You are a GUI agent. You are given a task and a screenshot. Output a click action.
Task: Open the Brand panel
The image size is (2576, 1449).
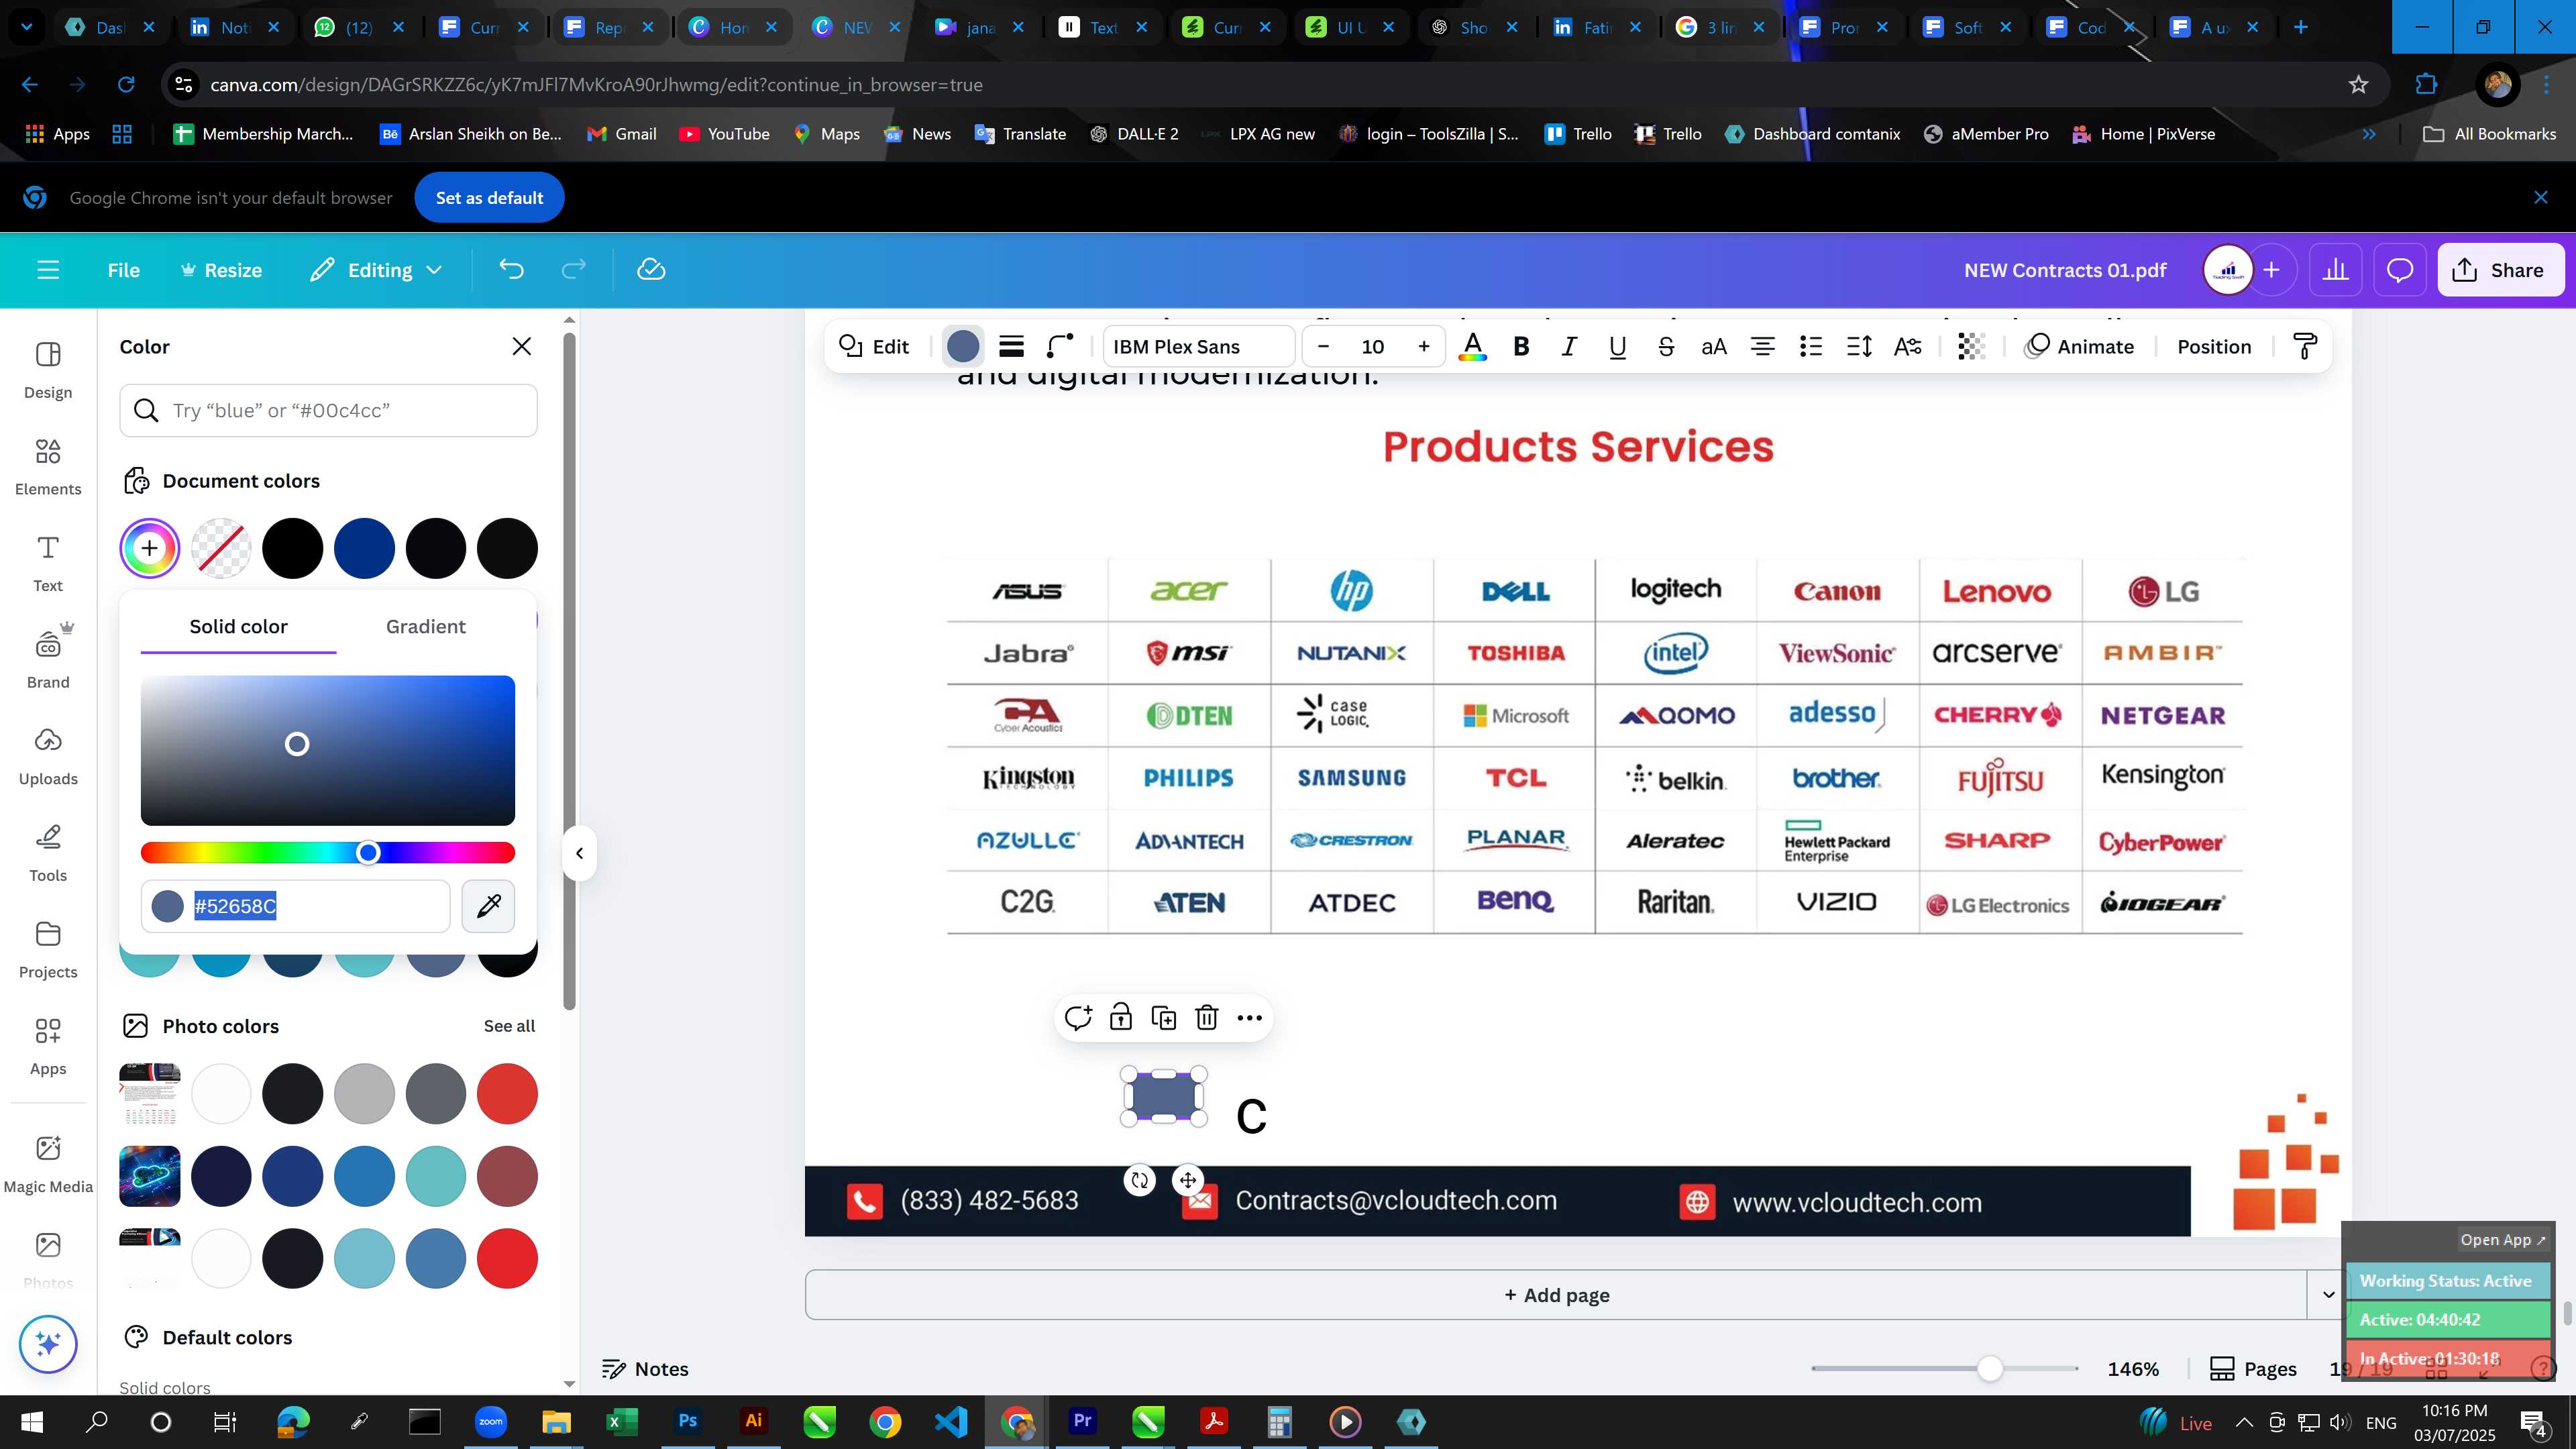(48, 660)
